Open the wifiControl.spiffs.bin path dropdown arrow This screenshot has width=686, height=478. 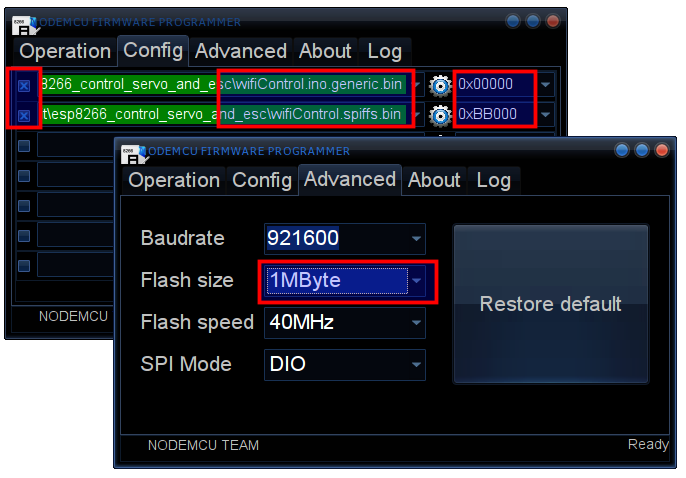tap(417, 115)
